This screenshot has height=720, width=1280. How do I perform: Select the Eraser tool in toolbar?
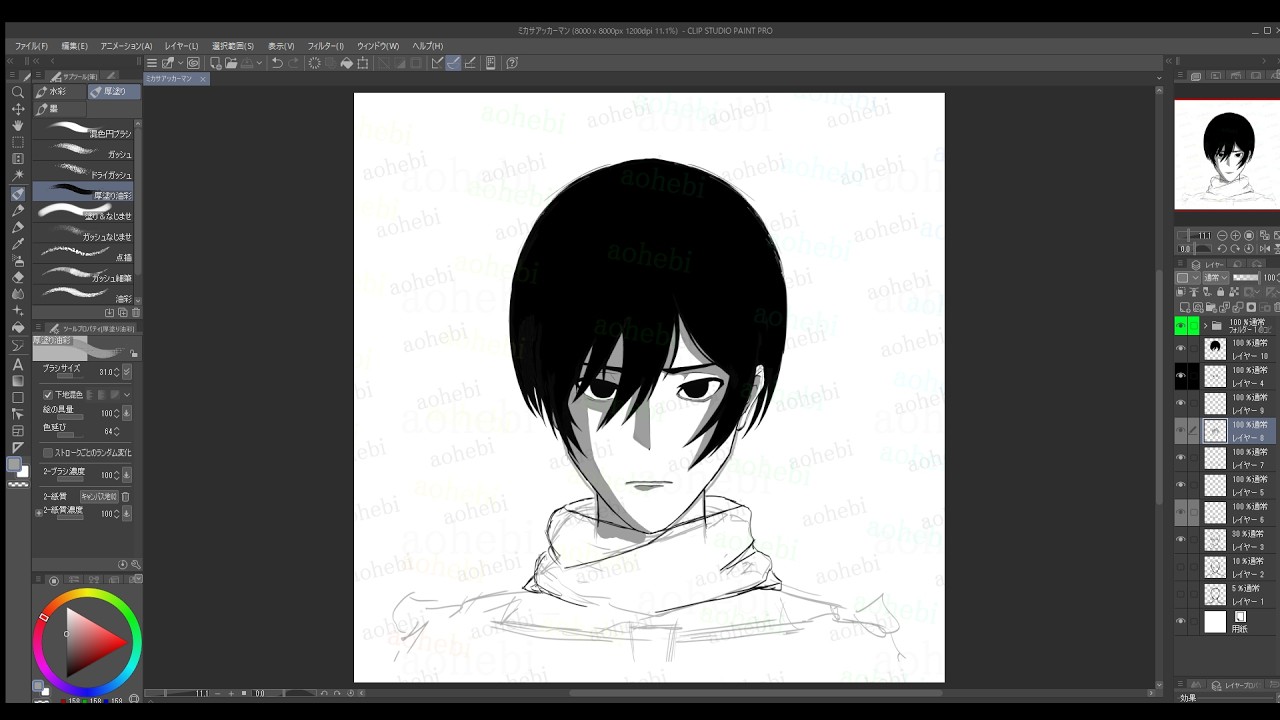point(18,277)
